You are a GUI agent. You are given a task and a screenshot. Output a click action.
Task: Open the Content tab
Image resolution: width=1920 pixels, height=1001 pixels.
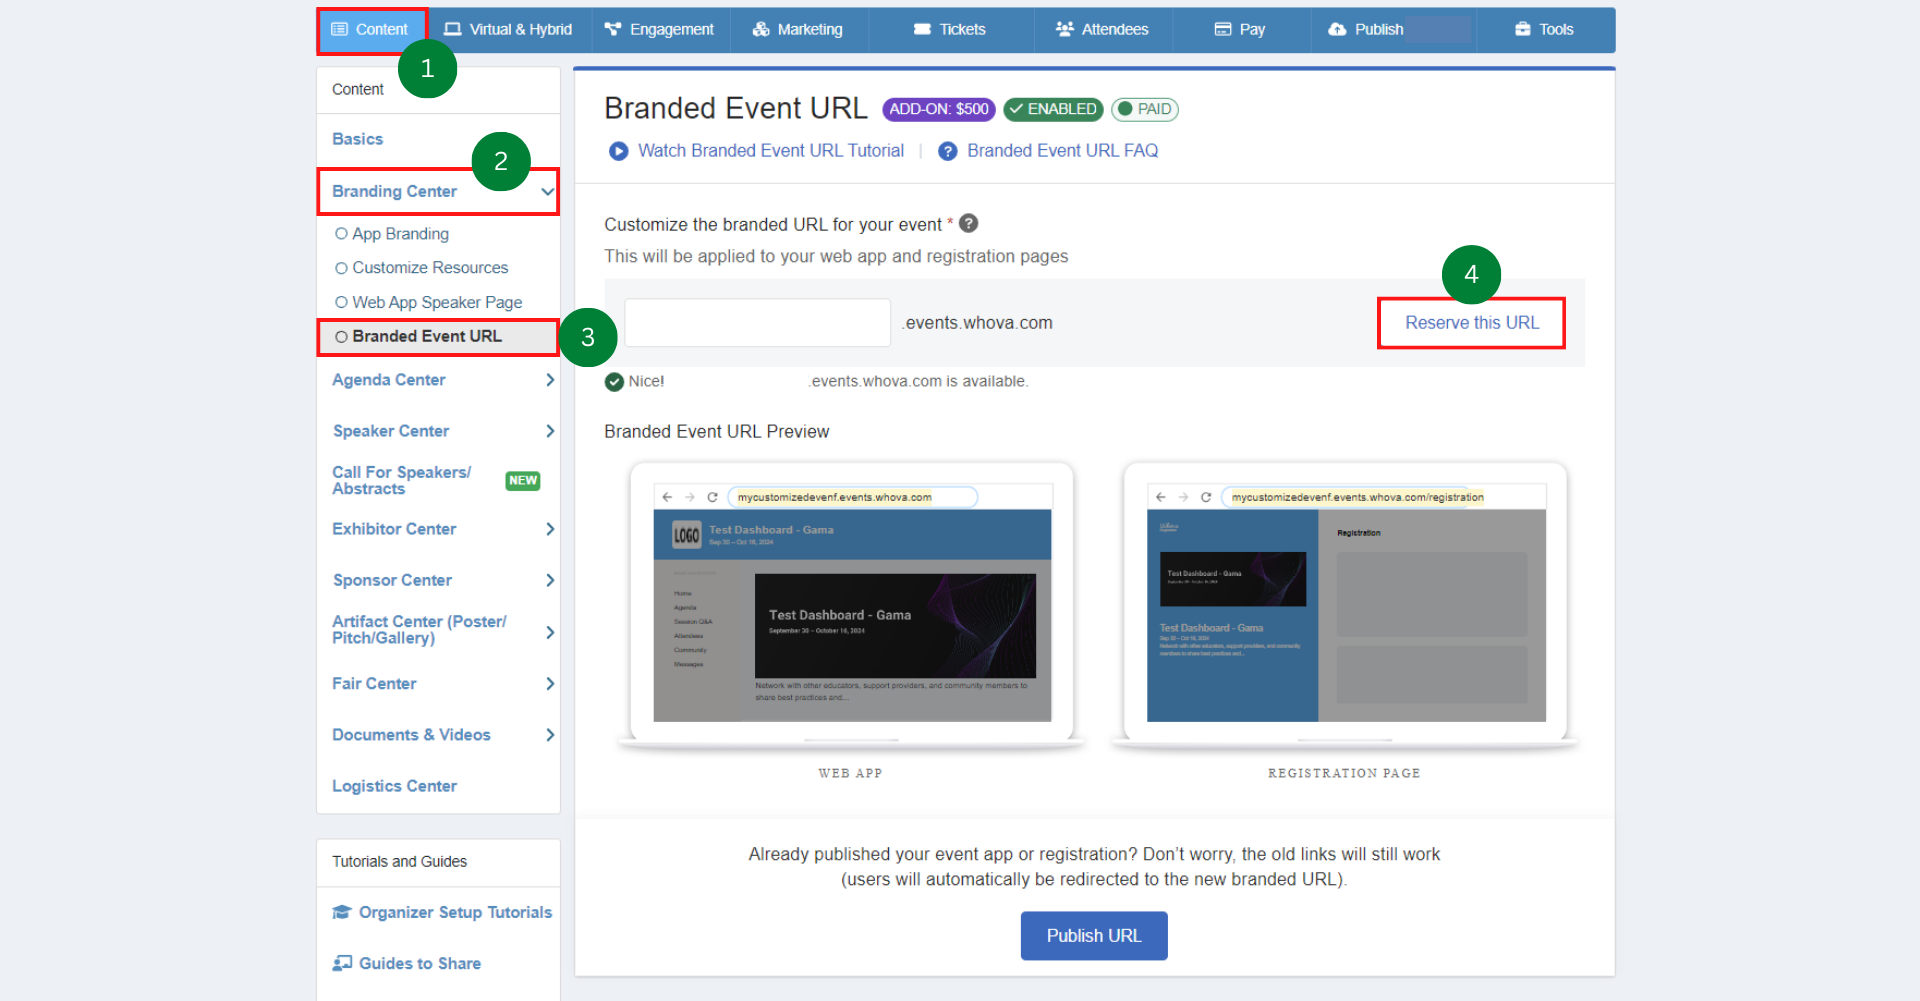(372, 30)
